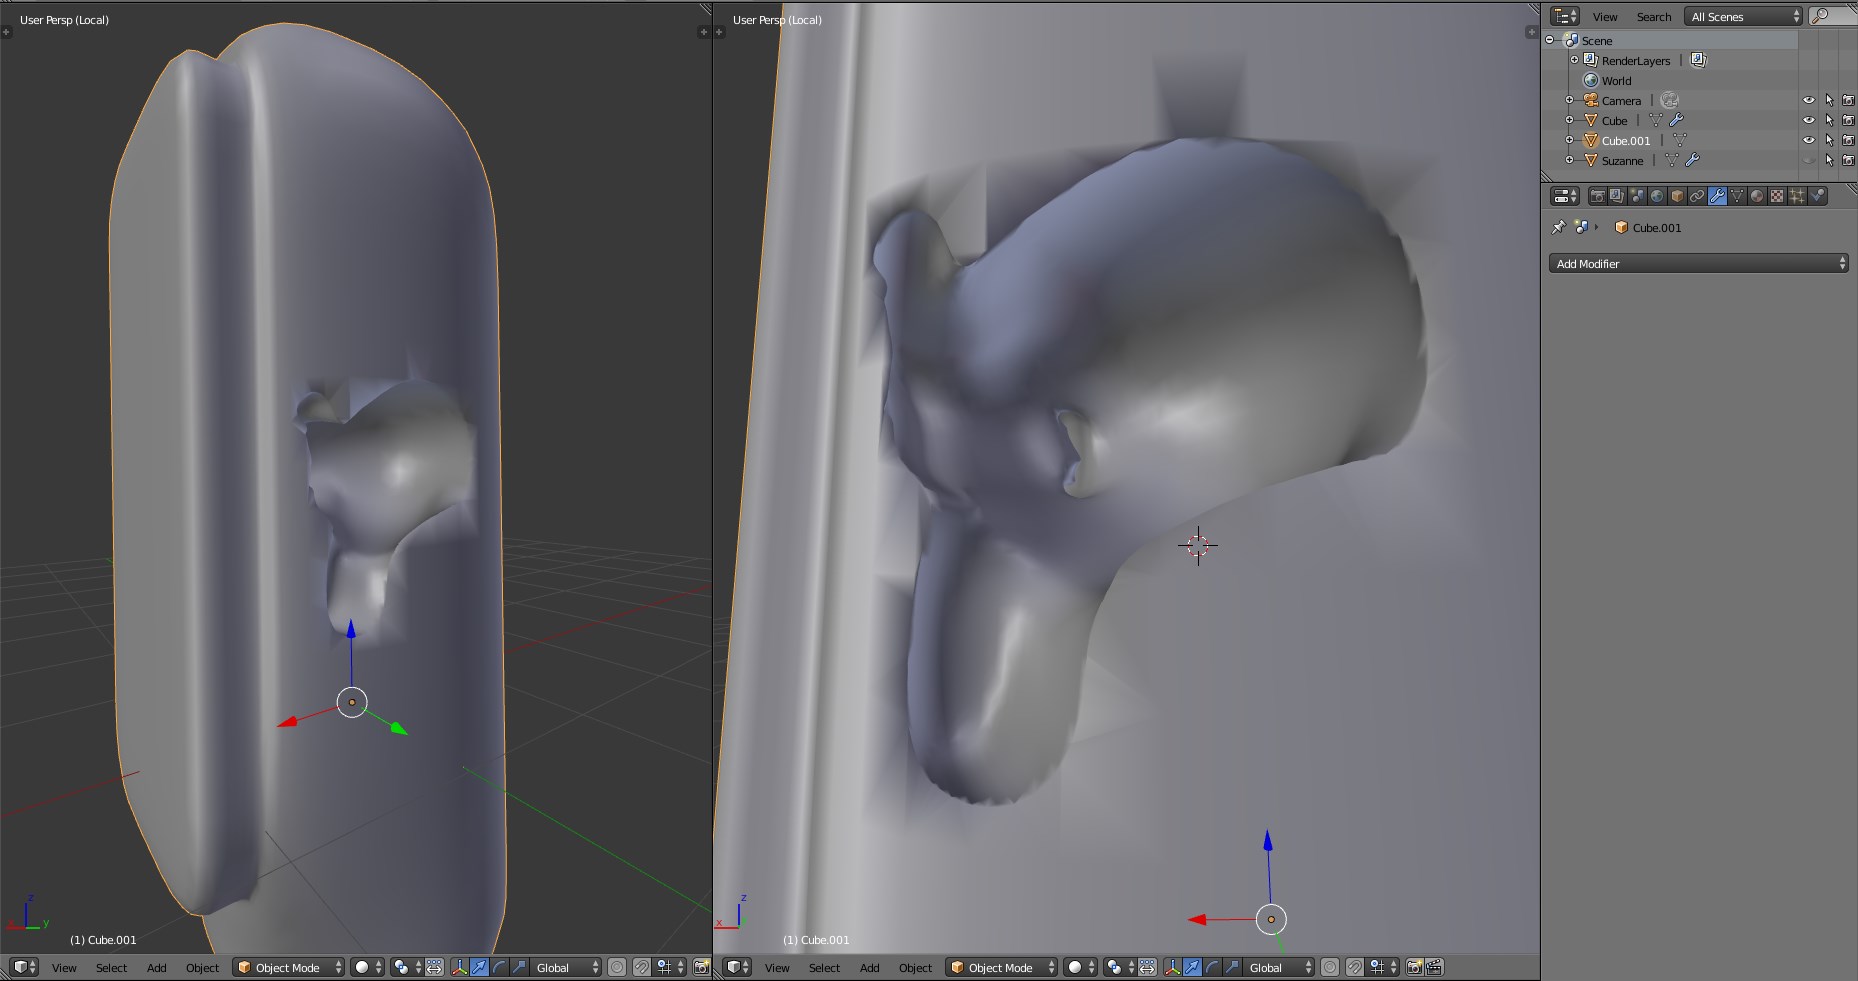Open the Render properties tab icon

tap(1598, 196)
